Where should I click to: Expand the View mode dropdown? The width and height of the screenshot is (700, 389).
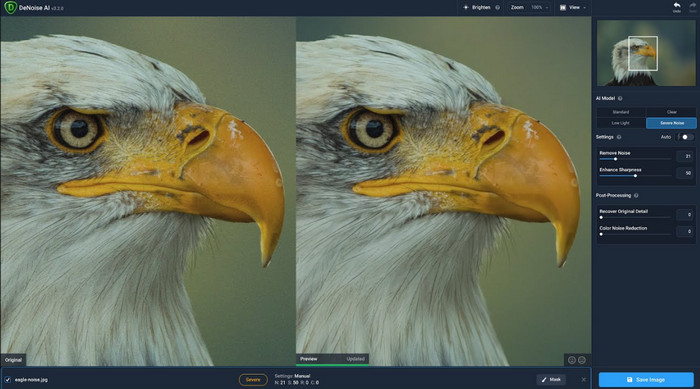573,8
